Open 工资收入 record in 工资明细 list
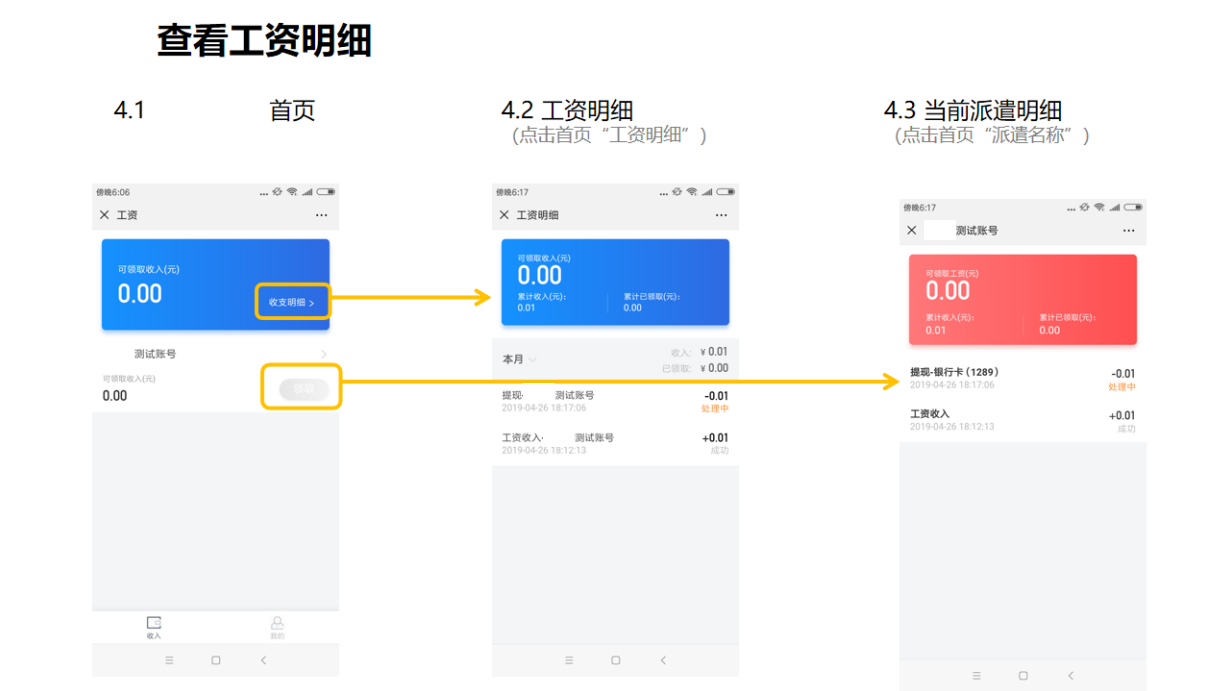Image resolution: width=1226 pixels, height=691 pixels. pos(615,443)
